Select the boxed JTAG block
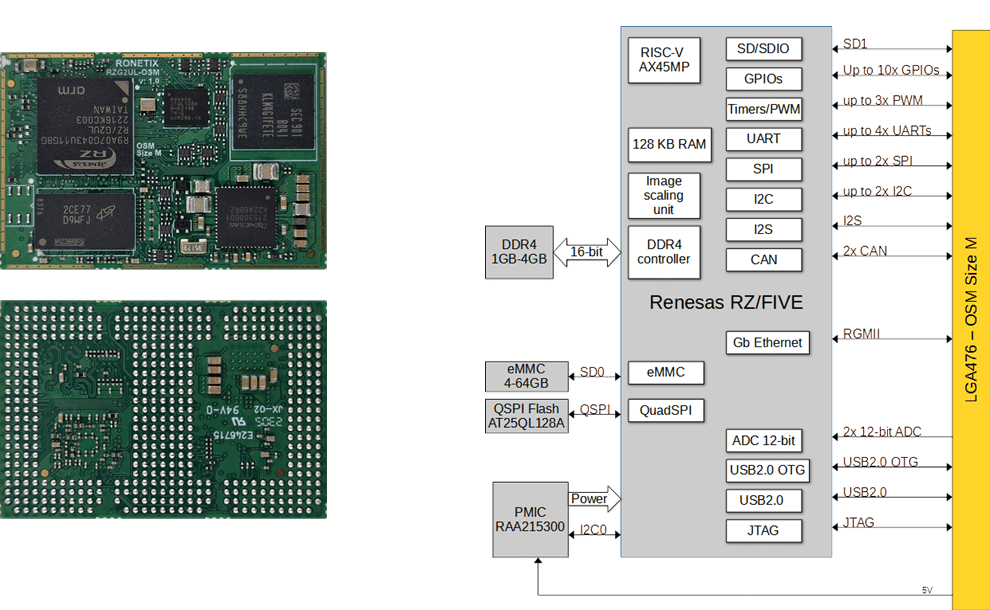Image resolution: width=990 pixels, height=610 pixels. (763, 531)
